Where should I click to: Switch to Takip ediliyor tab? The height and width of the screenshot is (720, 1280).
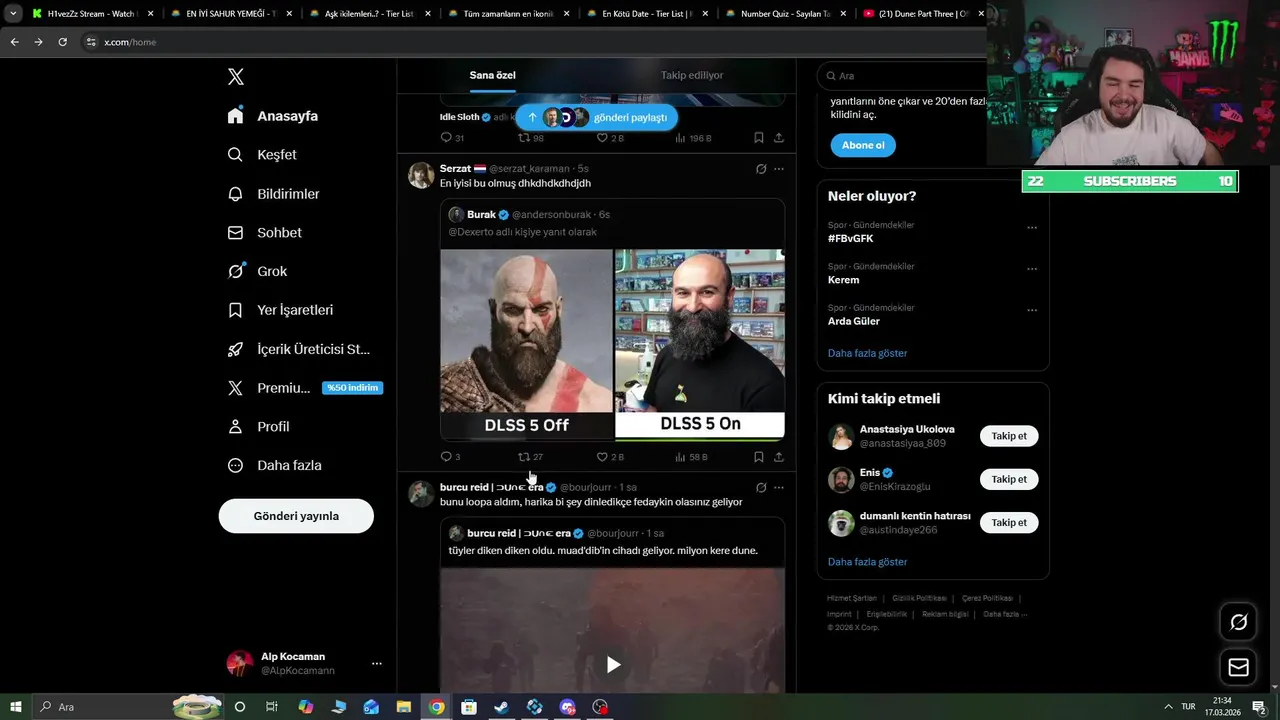coord(692,75)
